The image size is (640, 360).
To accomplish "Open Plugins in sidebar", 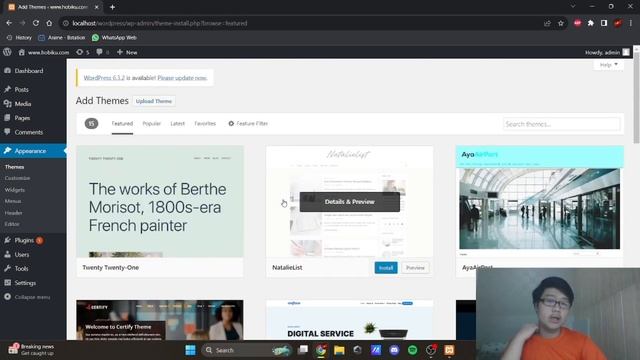I will click(x=24, y=240).
